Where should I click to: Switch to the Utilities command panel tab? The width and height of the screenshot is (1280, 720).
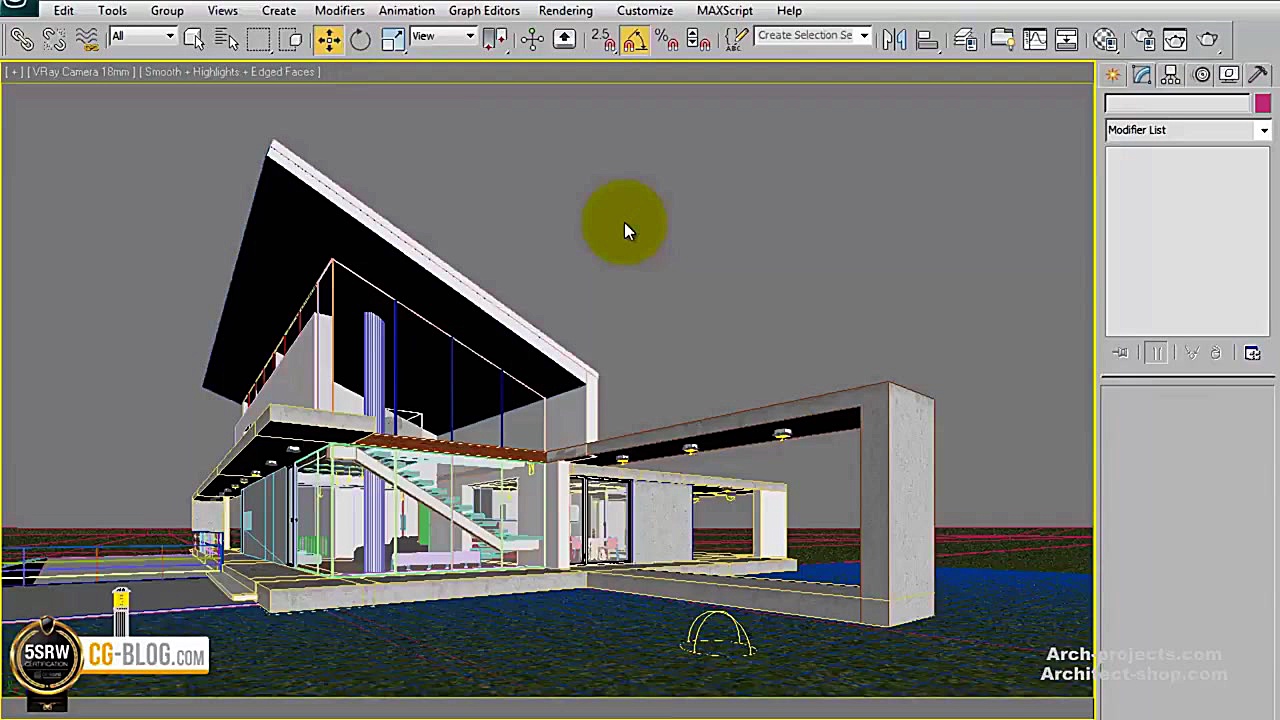[x=1259, y=76]
